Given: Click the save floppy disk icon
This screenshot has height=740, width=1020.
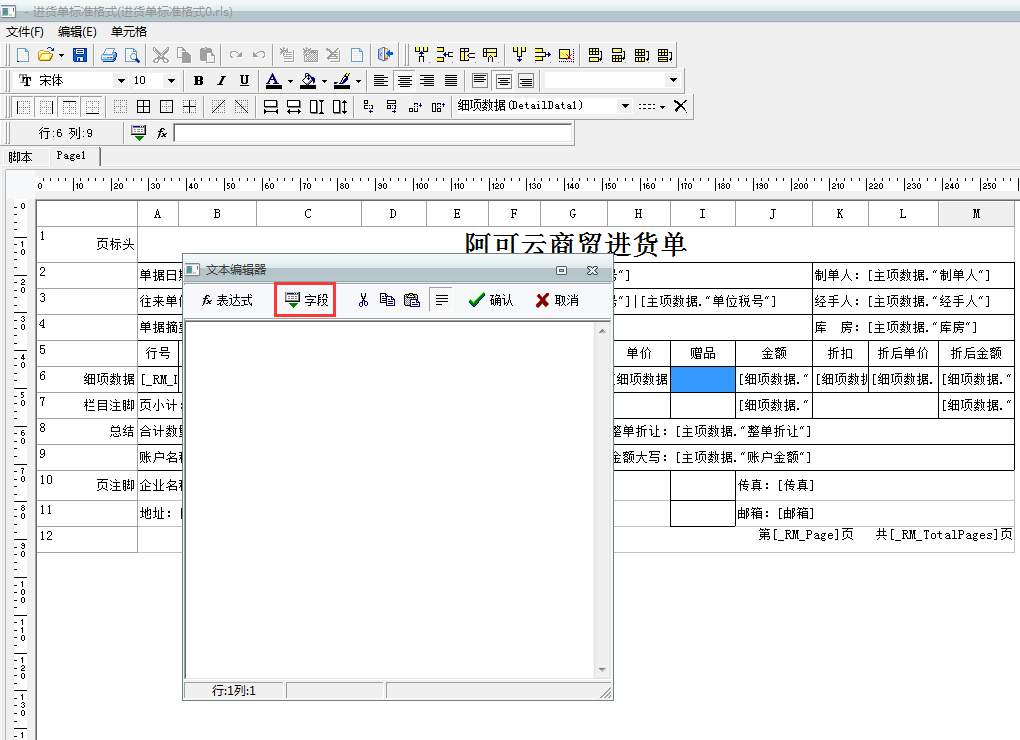Looking at the screenshot, I should (80, 55).
